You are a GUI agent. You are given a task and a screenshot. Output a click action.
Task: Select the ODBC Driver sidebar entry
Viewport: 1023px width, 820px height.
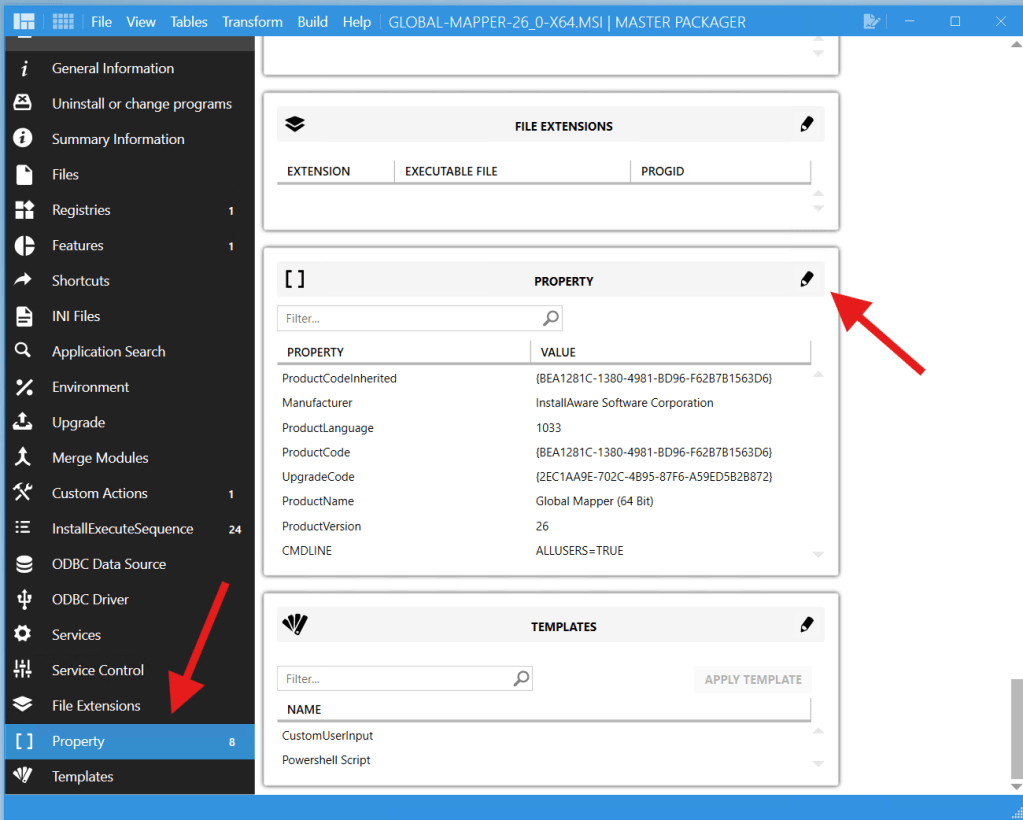90,599
